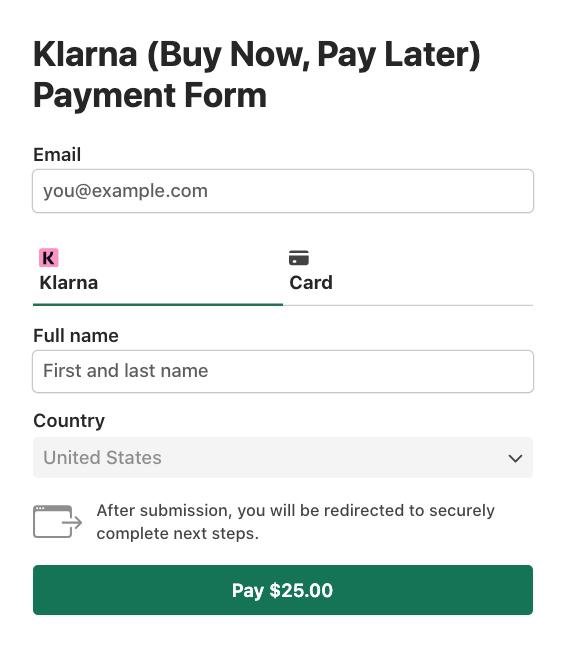Click the Klarna tab label text
The width and height of the screenshot is (565, 667).
point(69,282)
